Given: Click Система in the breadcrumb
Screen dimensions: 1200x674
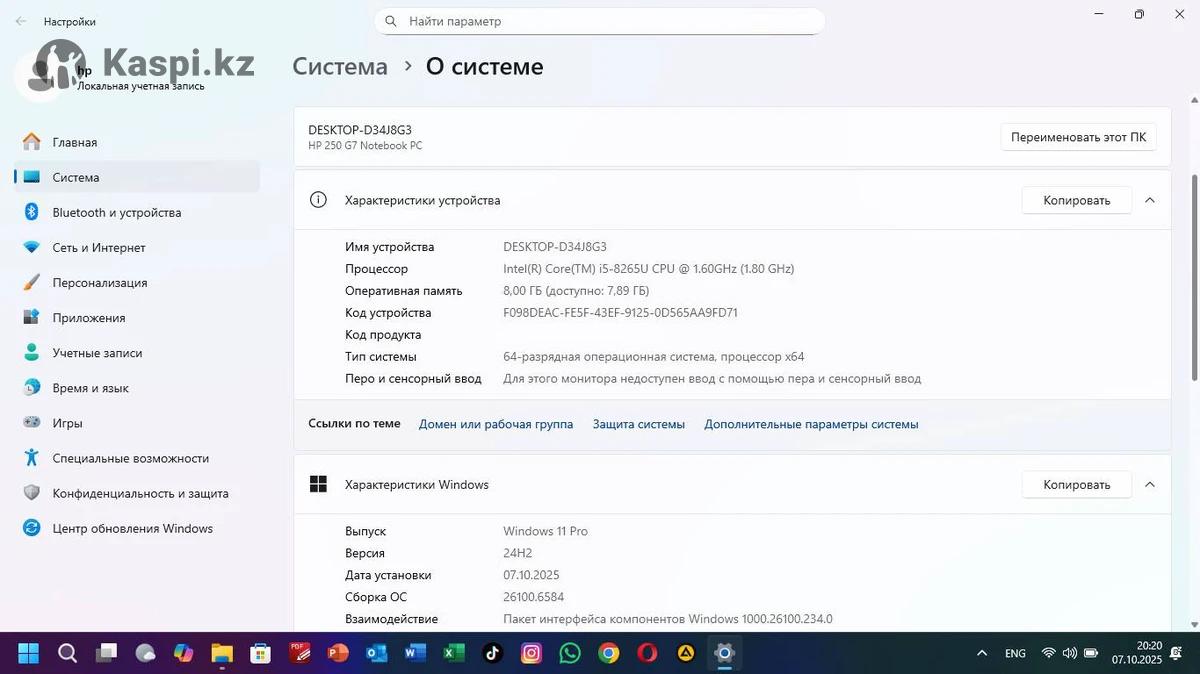Looking at the screenshot, I should pos(339,67).
